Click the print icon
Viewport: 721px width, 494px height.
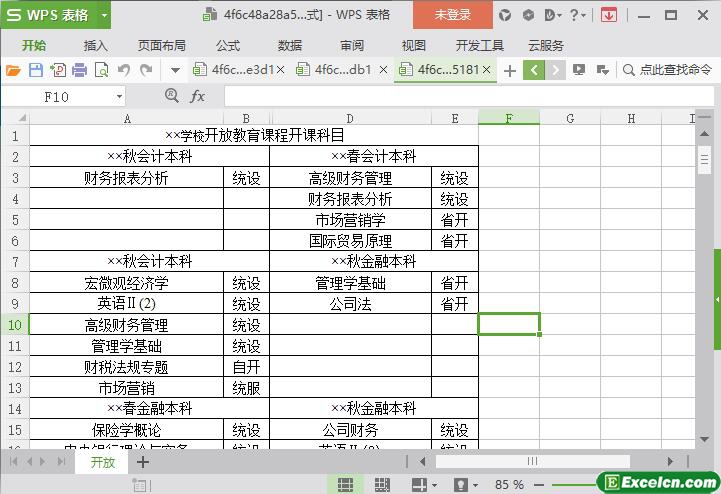point(80,70)
